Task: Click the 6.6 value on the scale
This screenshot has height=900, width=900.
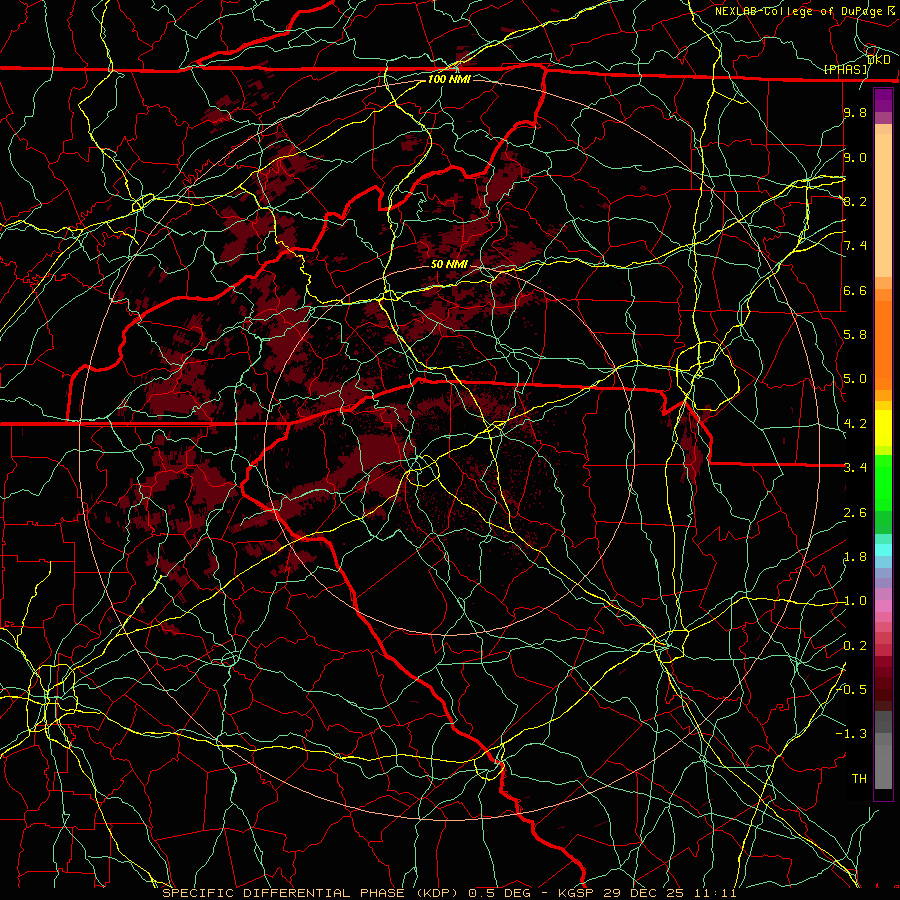Action: click(855, 290)
